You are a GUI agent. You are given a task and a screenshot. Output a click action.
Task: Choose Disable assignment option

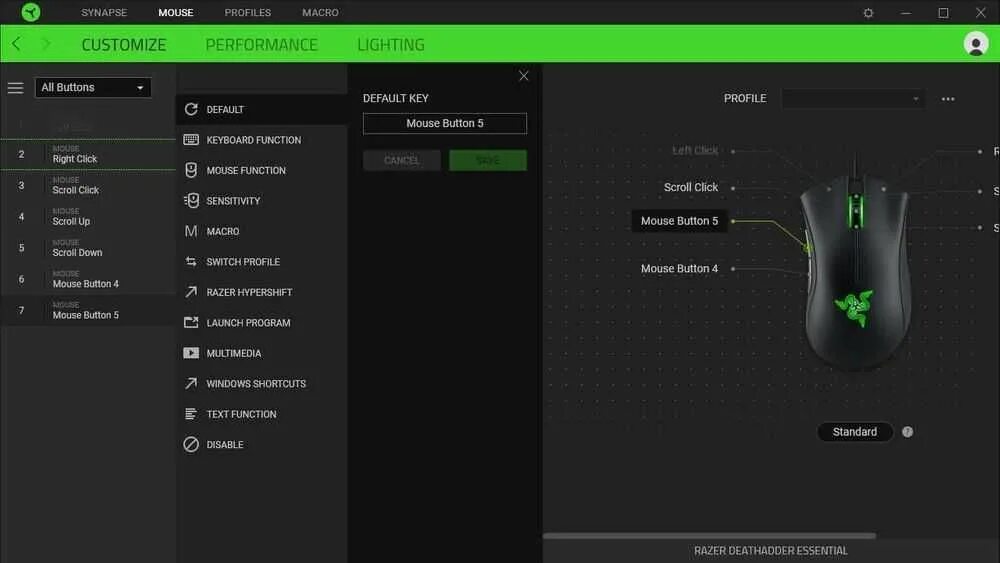[x=261, y=444]
